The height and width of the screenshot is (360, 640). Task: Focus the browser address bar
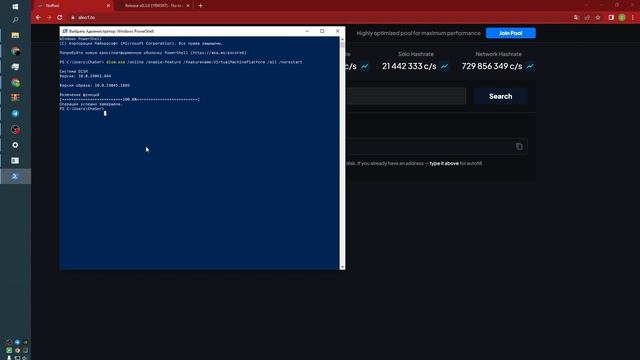[x=318, y=18]
